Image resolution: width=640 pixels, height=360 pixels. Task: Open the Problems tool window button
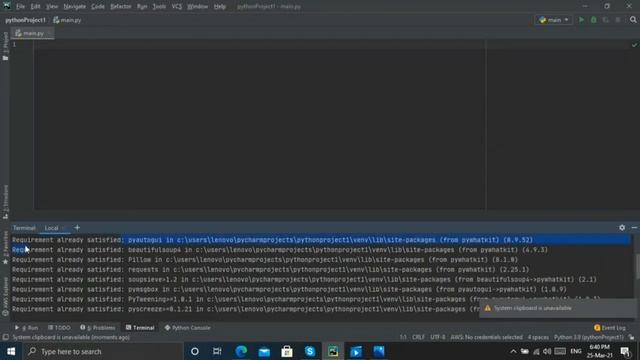click(x=98, y=328)
